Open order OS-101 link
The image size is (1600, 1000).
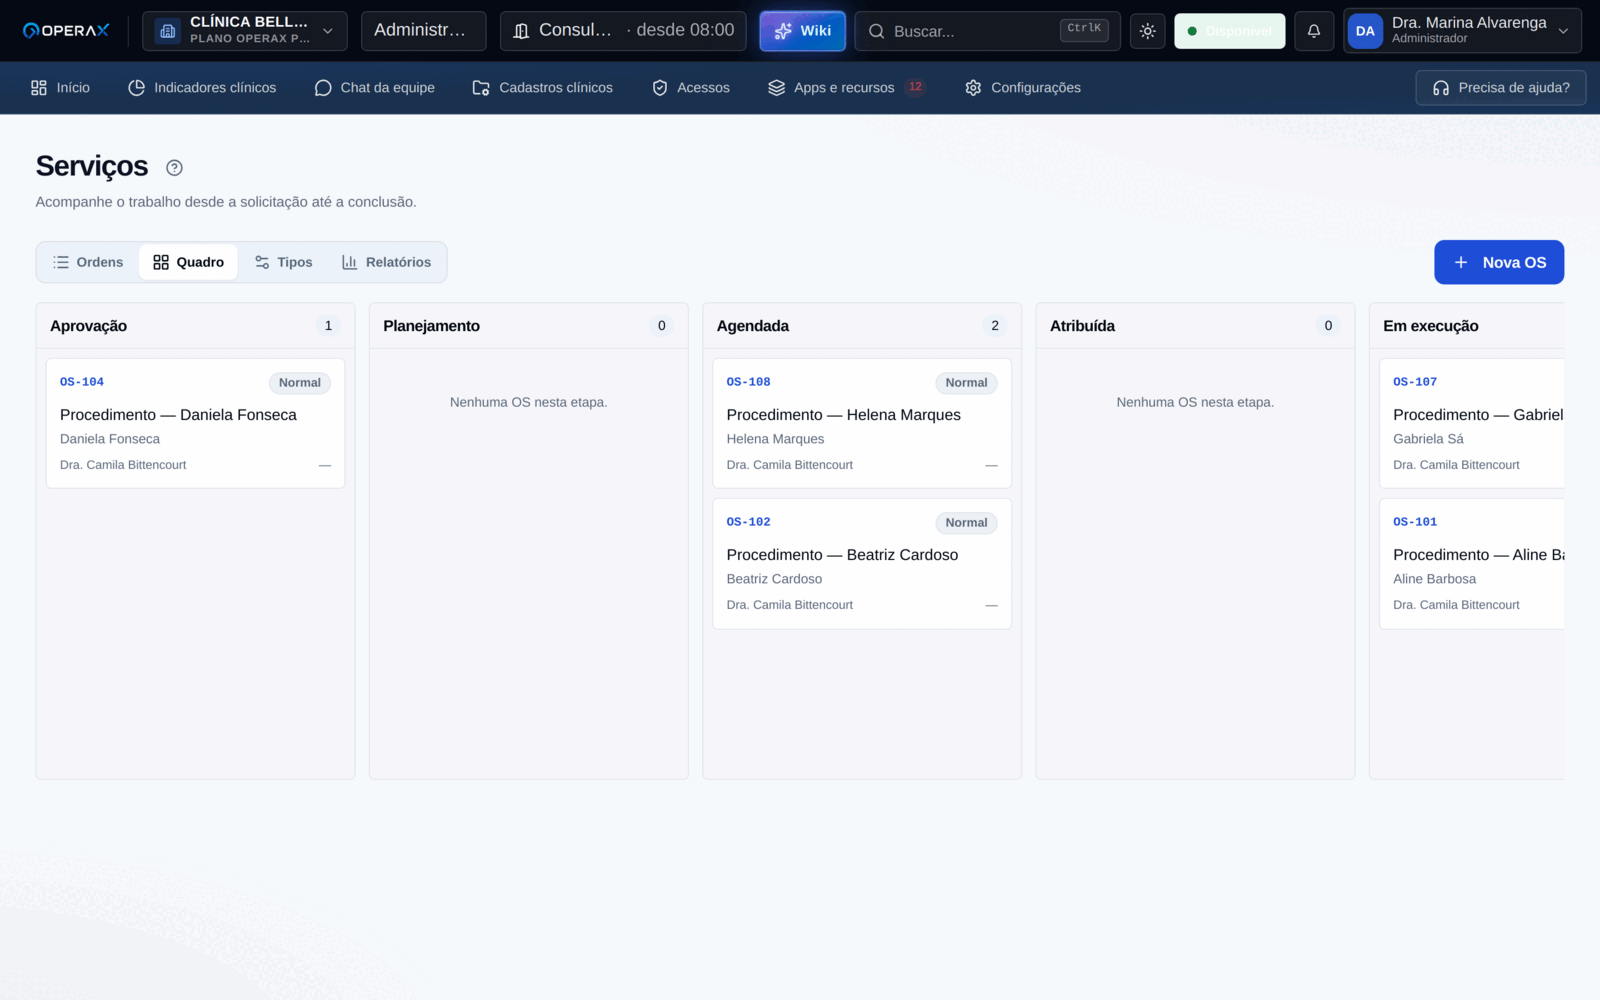pos(1415,522)
